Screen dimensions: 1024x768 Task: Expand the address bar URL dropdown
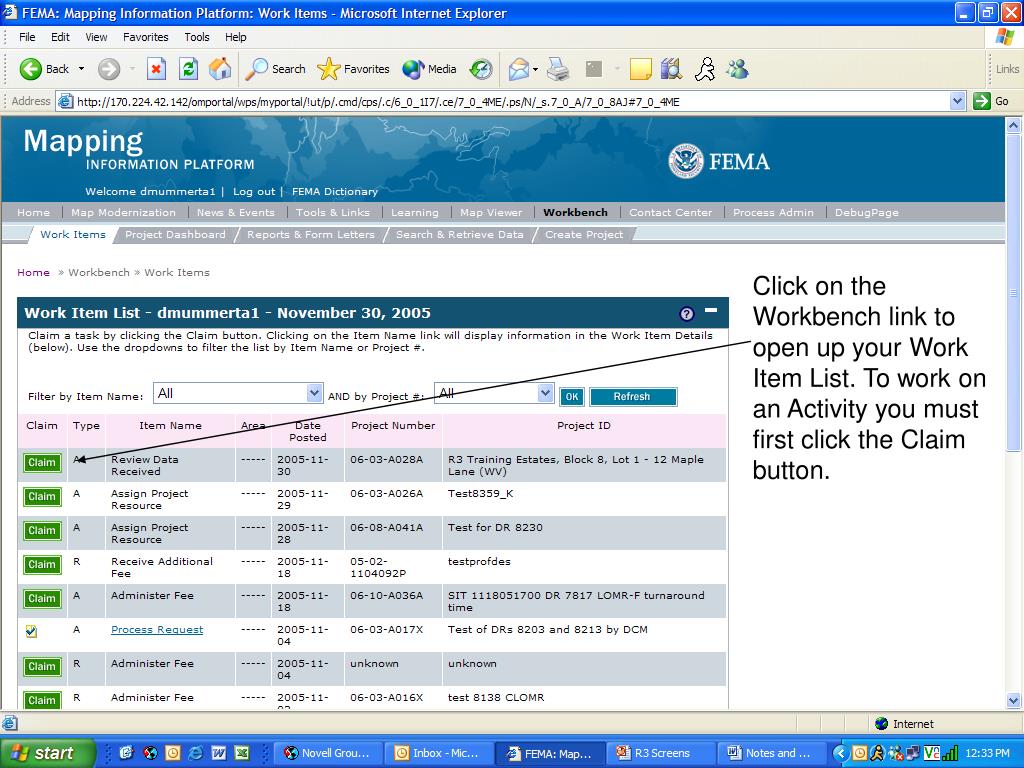[957, 101]
